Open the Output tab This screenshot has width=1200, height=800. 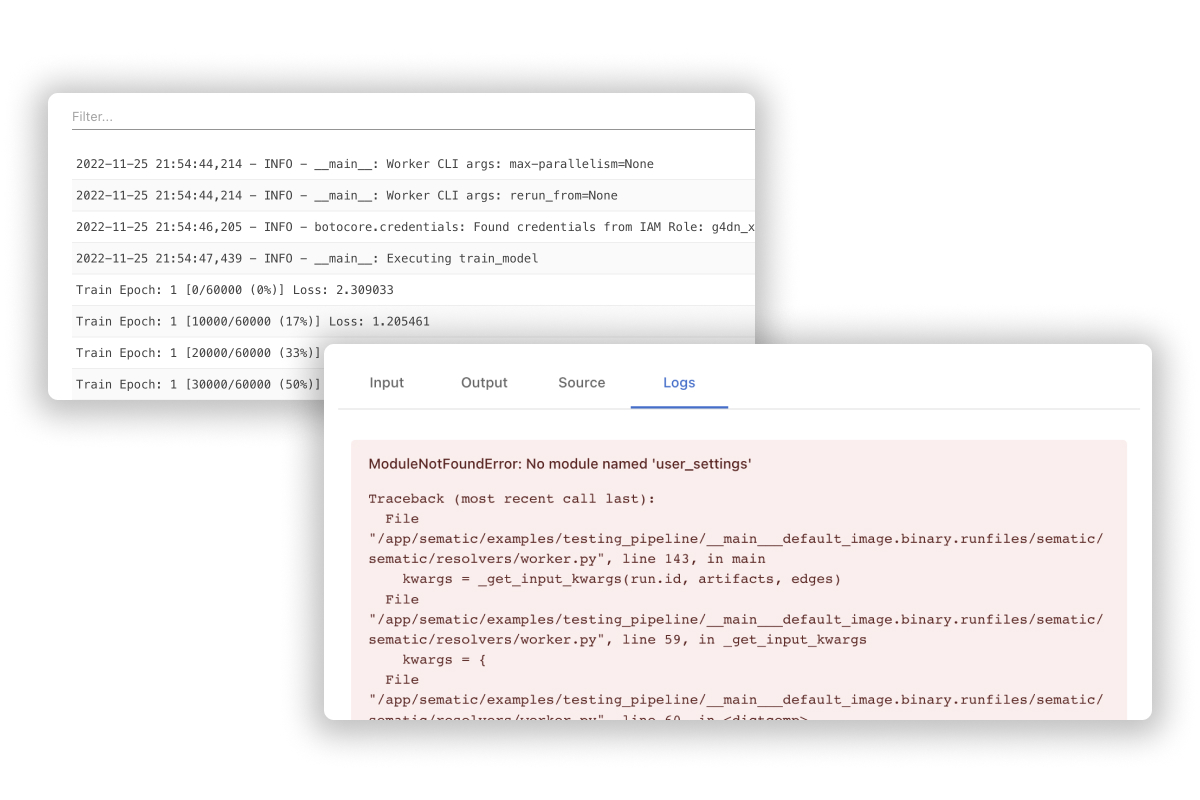pos(484,383)
